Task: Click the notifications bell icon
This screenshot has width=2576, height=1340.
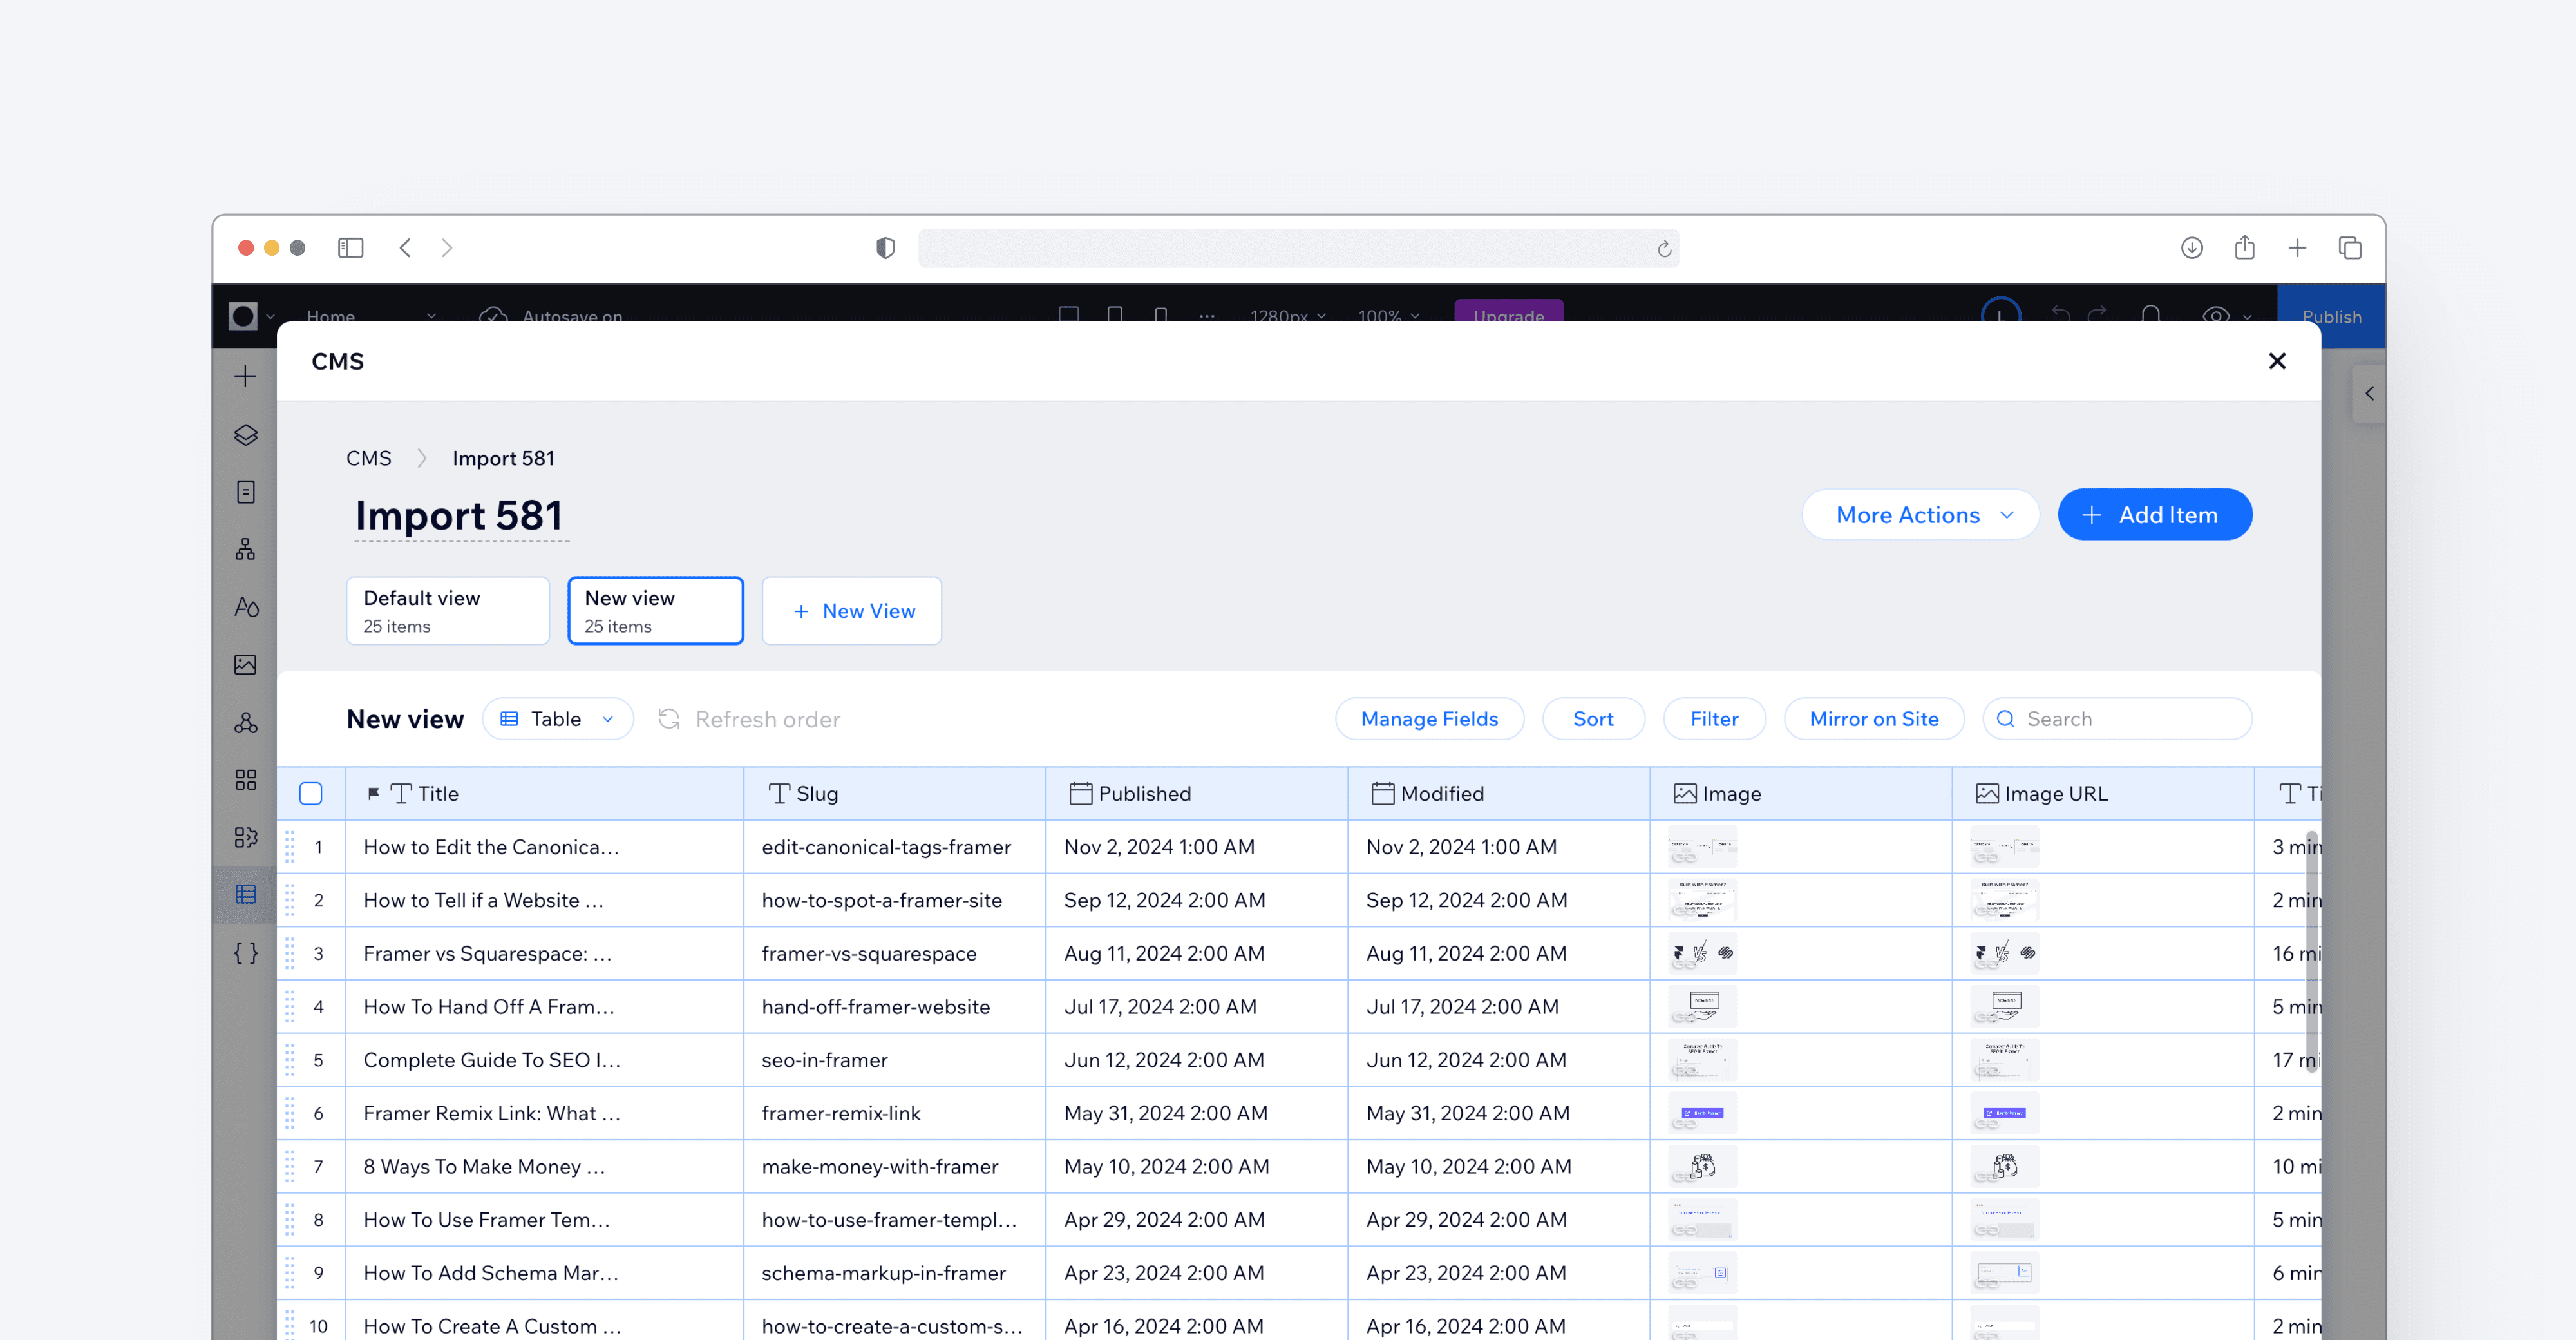Action: (2150, 315)
